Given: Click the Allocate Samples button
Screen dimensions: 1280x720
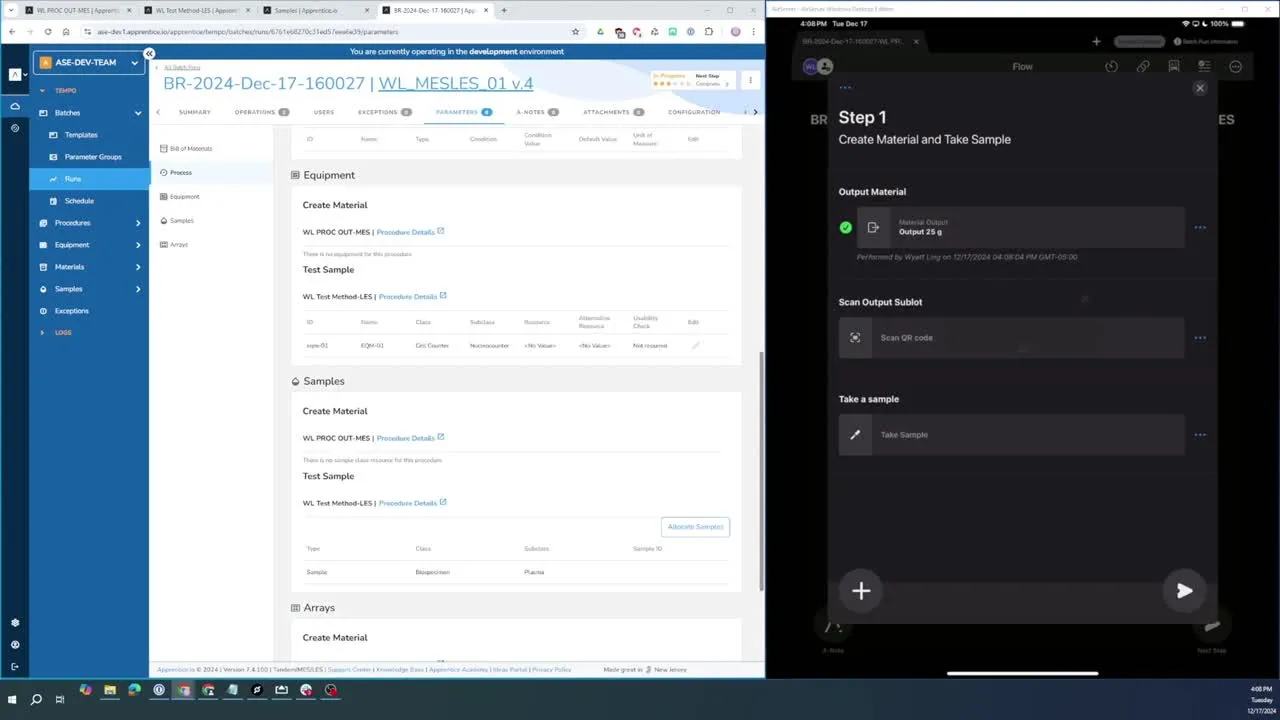Looking at the screenshot, I should coord(695,527).
